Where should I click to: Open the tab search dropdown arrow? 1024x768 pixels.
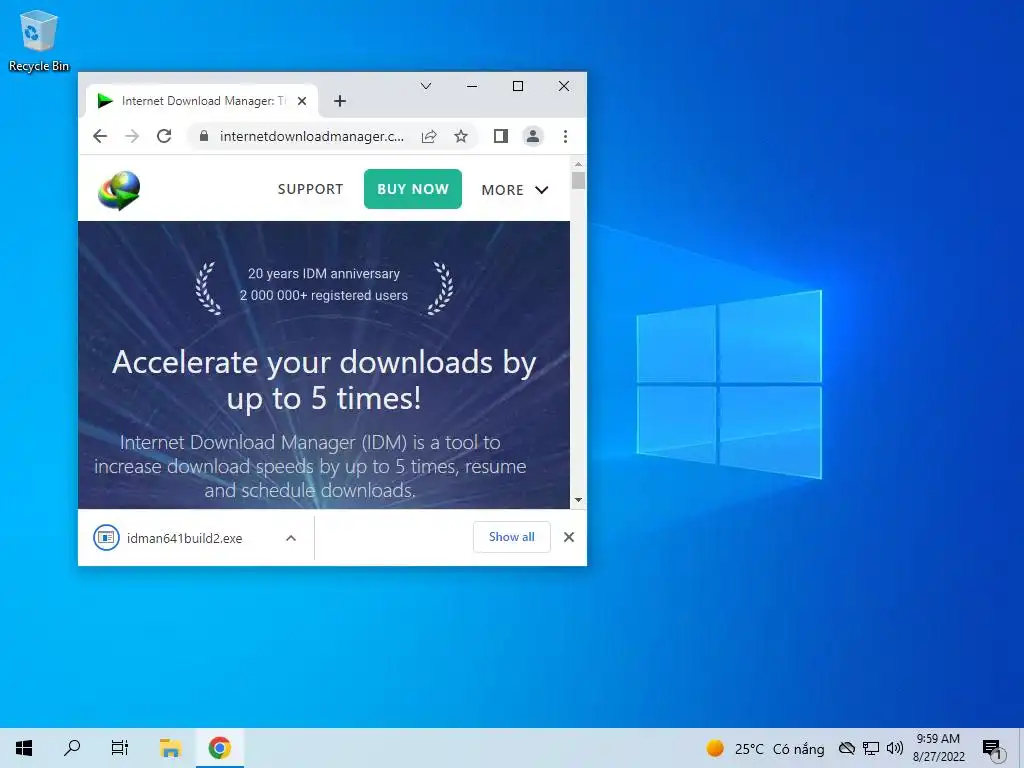pos(426,86)
